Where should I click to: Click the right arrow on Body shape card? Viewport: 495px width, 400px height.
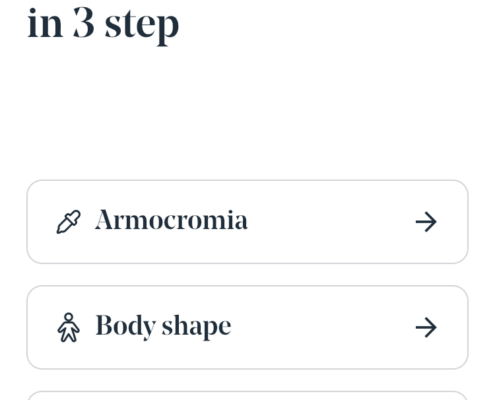[x=426, y=327]
